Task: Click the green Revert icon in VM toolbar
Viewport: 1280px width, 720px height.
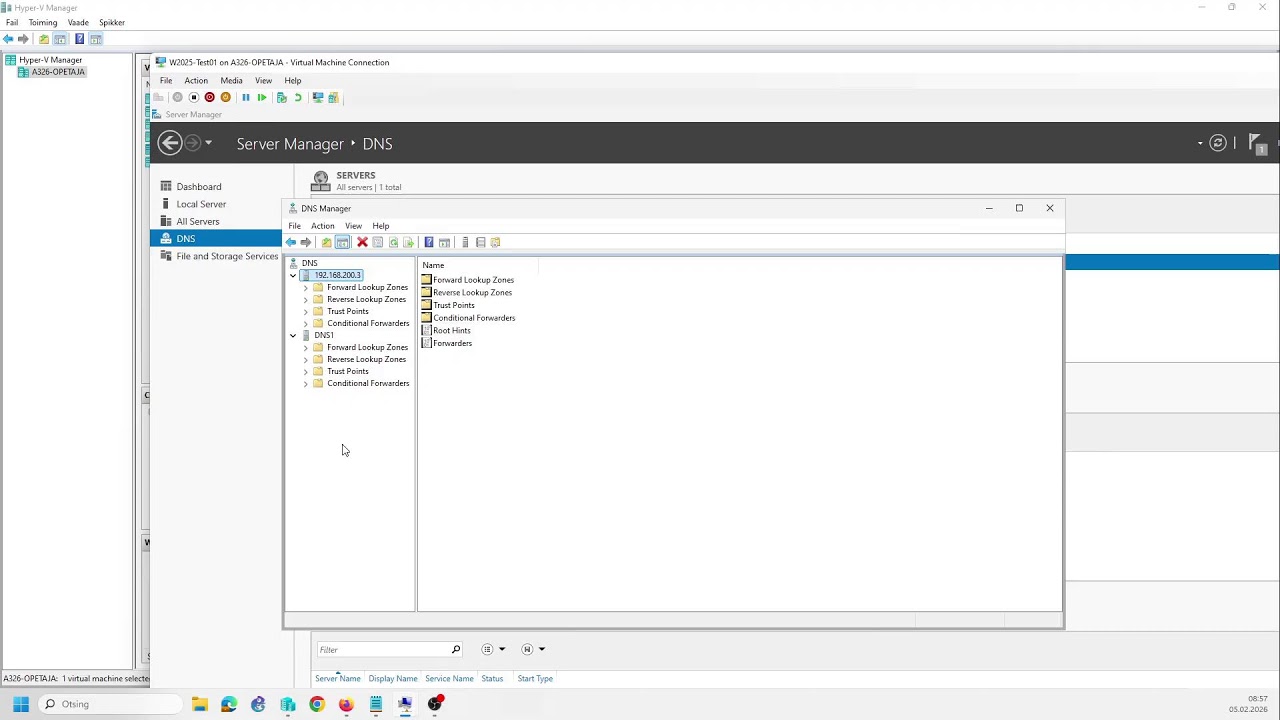Action: coord(298,97)
